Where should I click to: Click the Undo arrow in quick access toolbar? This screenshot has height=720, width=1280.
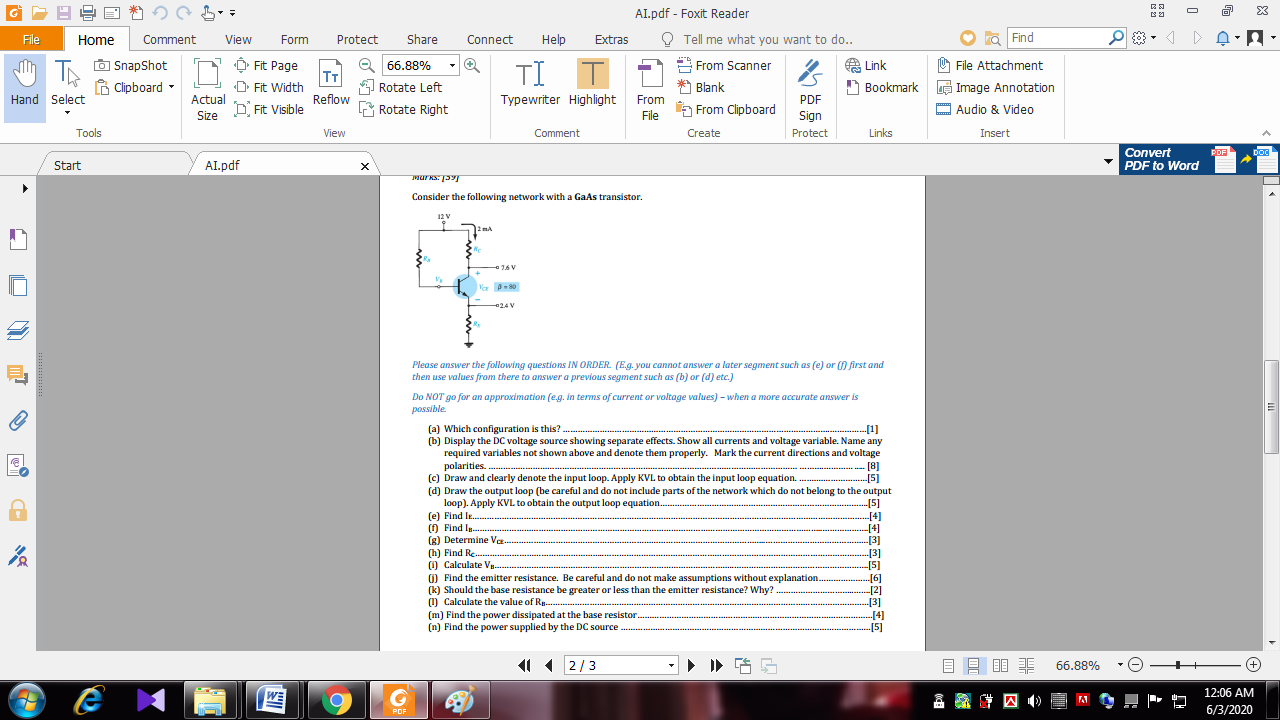point(159,13)
